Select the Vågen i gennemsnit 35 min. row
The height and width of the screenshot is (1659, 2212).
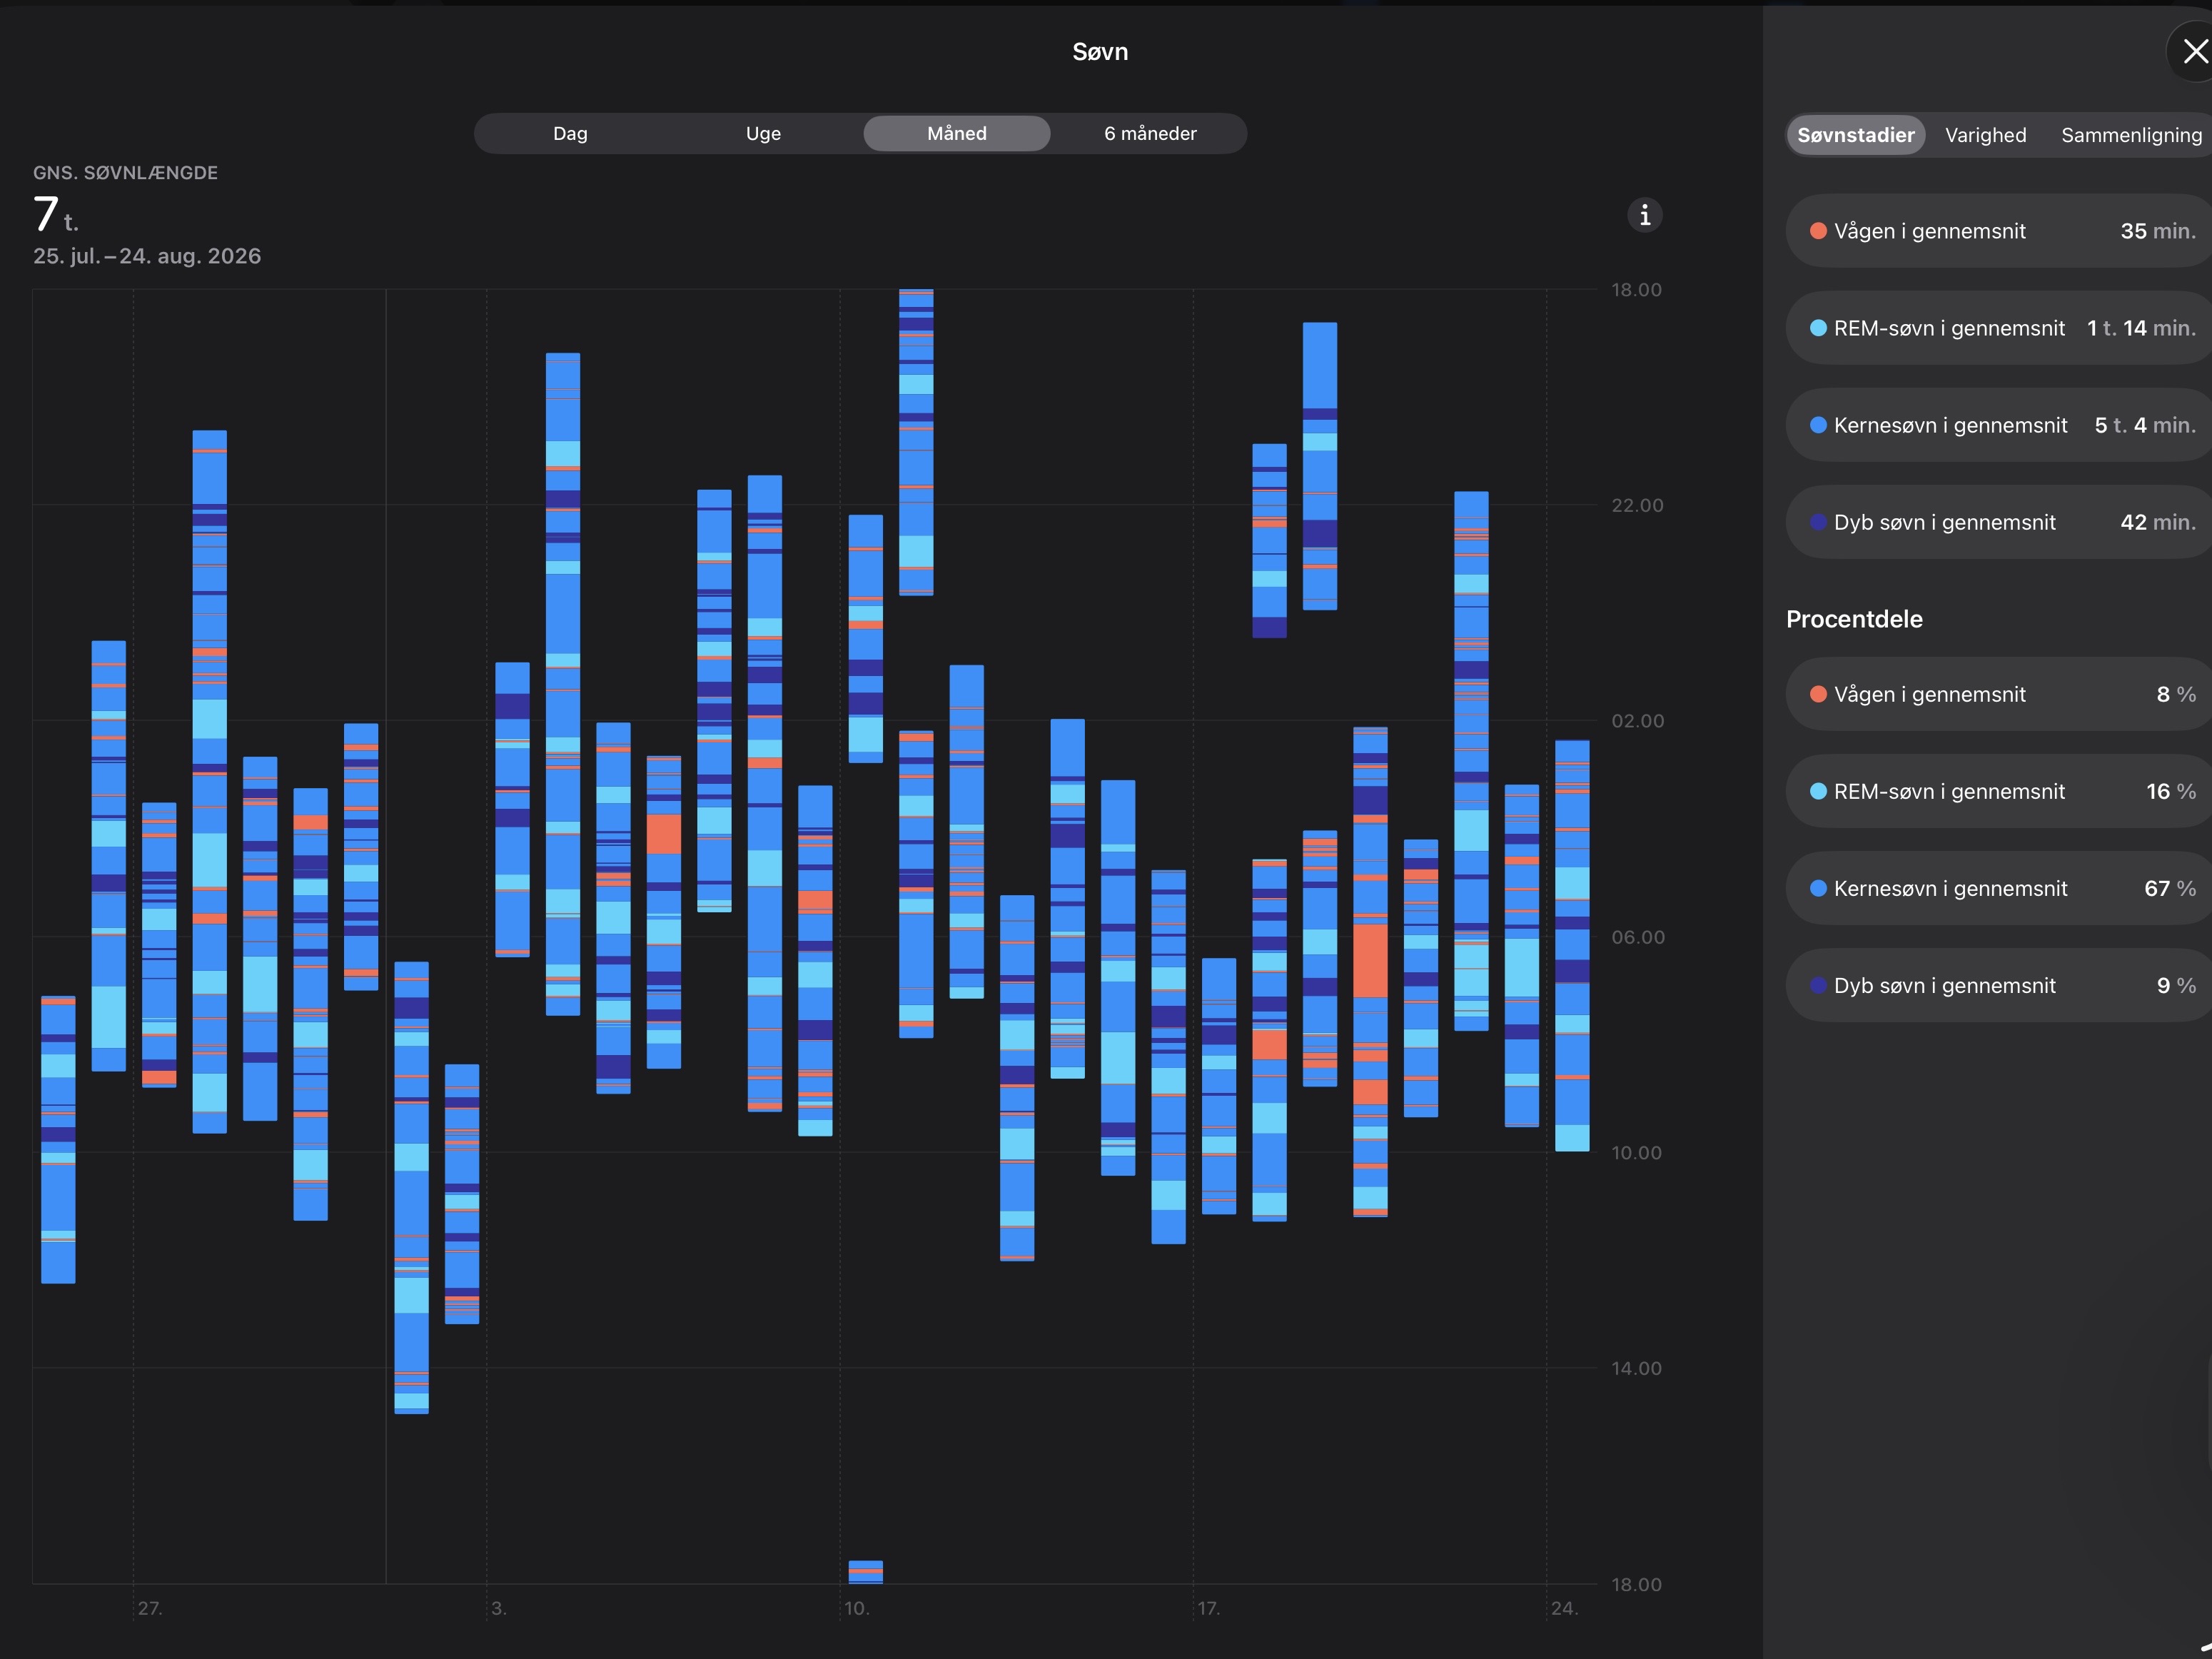(1999, 231)
